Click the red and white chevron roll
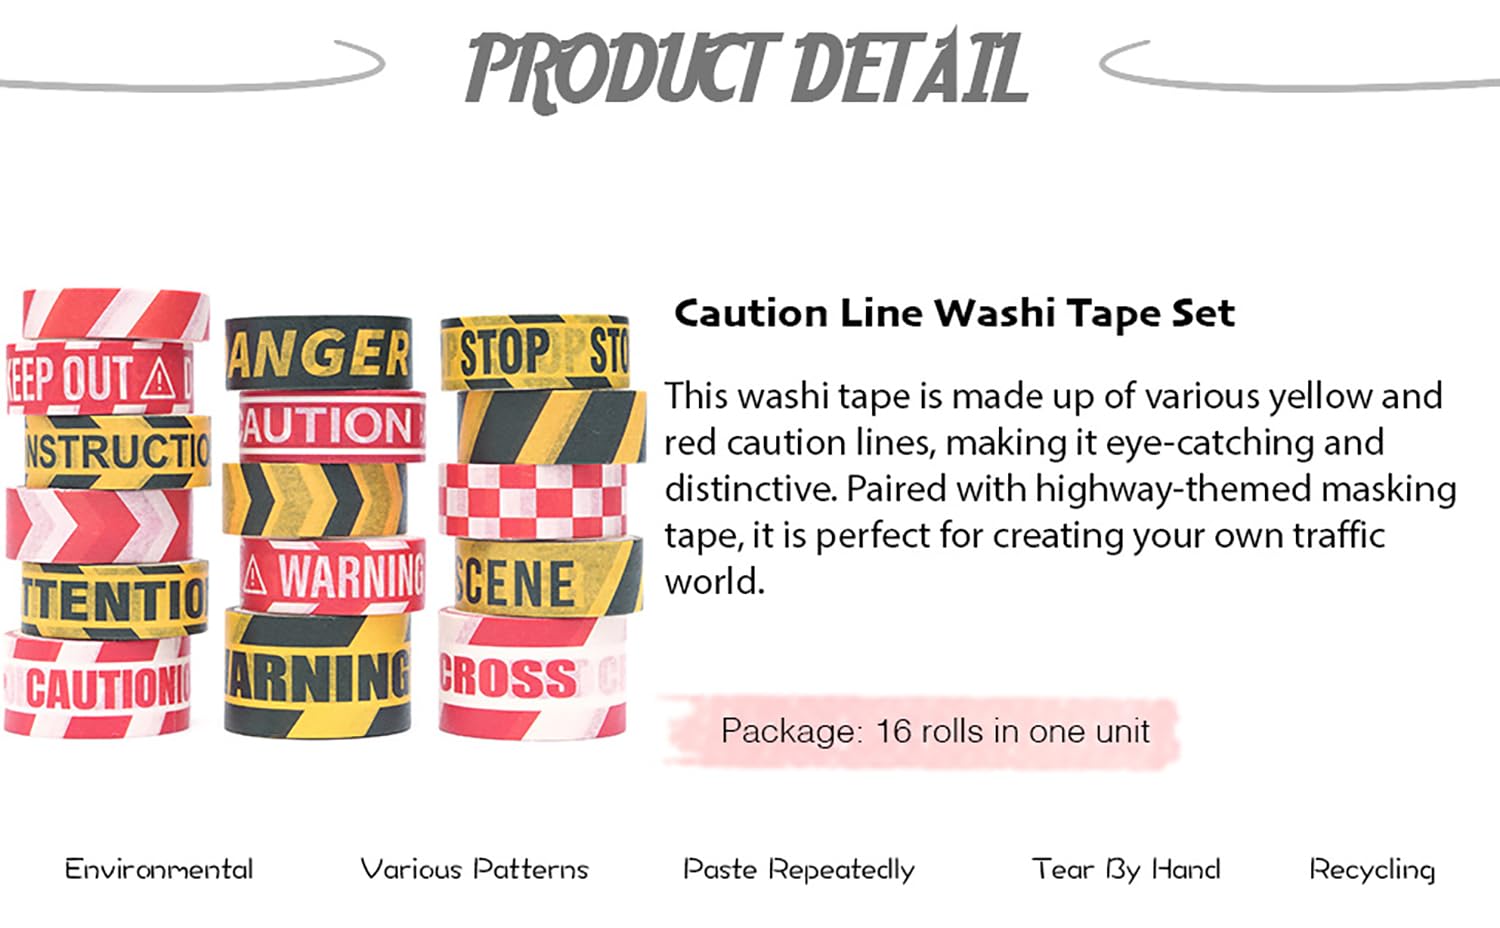The height and width of the screenshot is (928, 1500). click(x=98, y=524)
